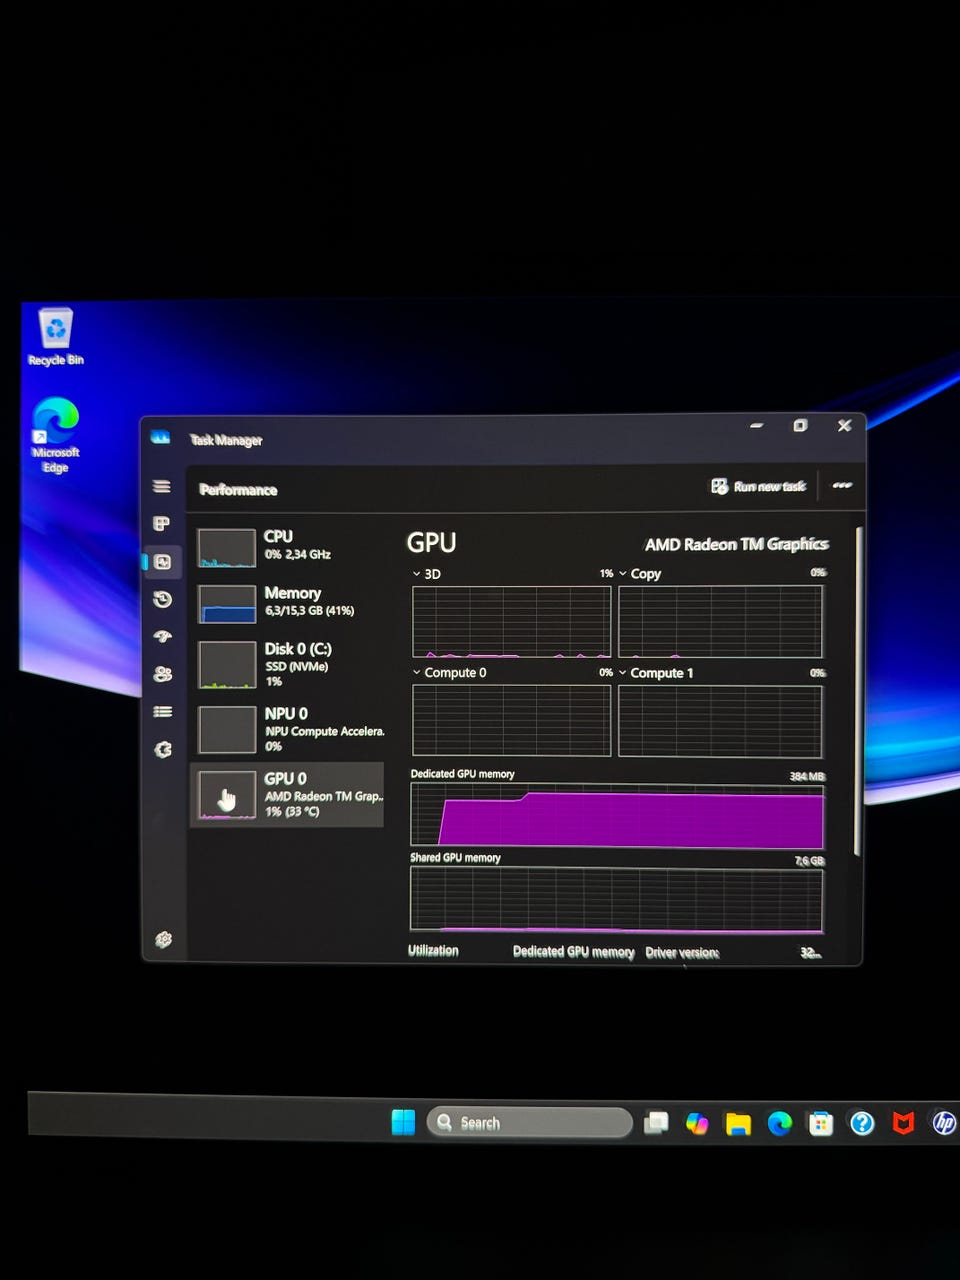Select Disk 0 (C:) performance entry
The height and width of the screenshot is (1280, 960).
[288, 664]
